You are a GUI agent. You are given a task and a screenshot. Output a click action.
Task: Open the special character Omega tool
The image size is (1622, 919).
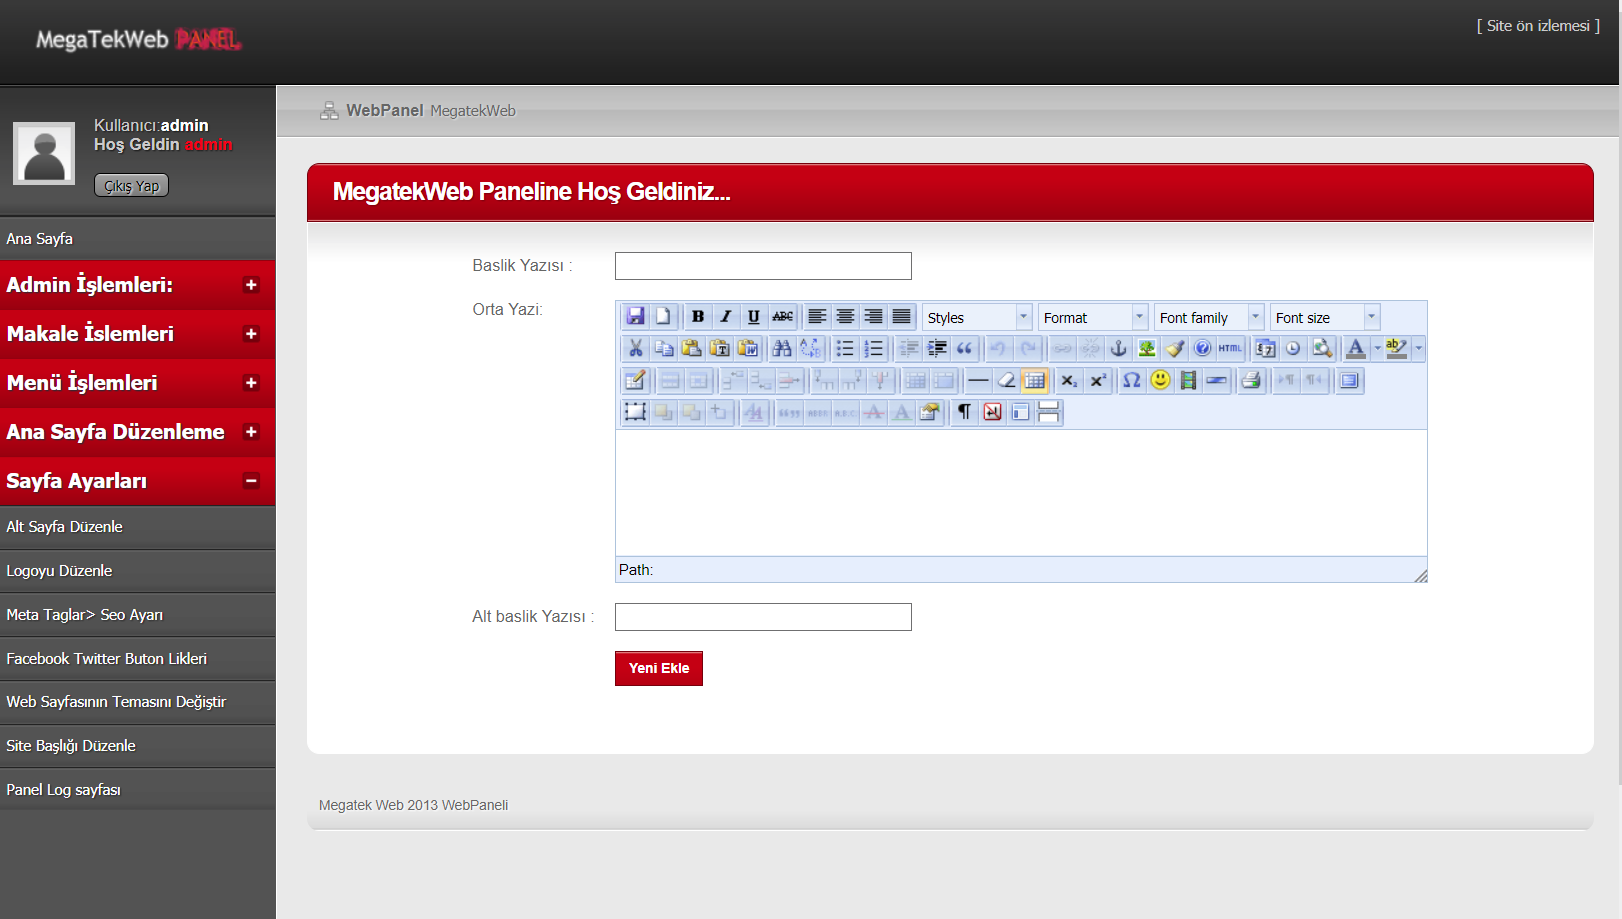coord(1131,380)
